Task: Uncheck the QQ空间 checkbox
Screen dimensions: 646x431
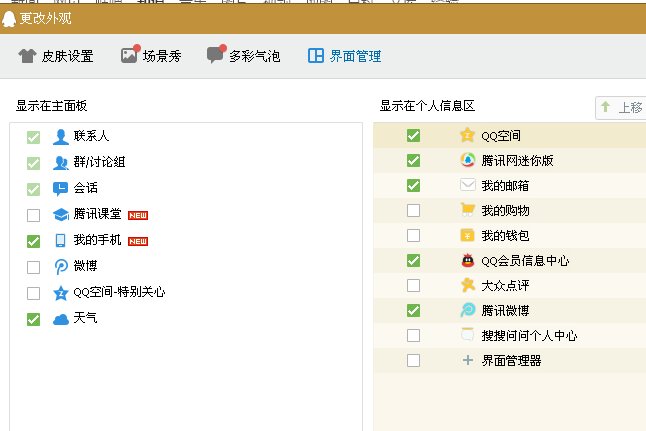Action: point(413,135)
